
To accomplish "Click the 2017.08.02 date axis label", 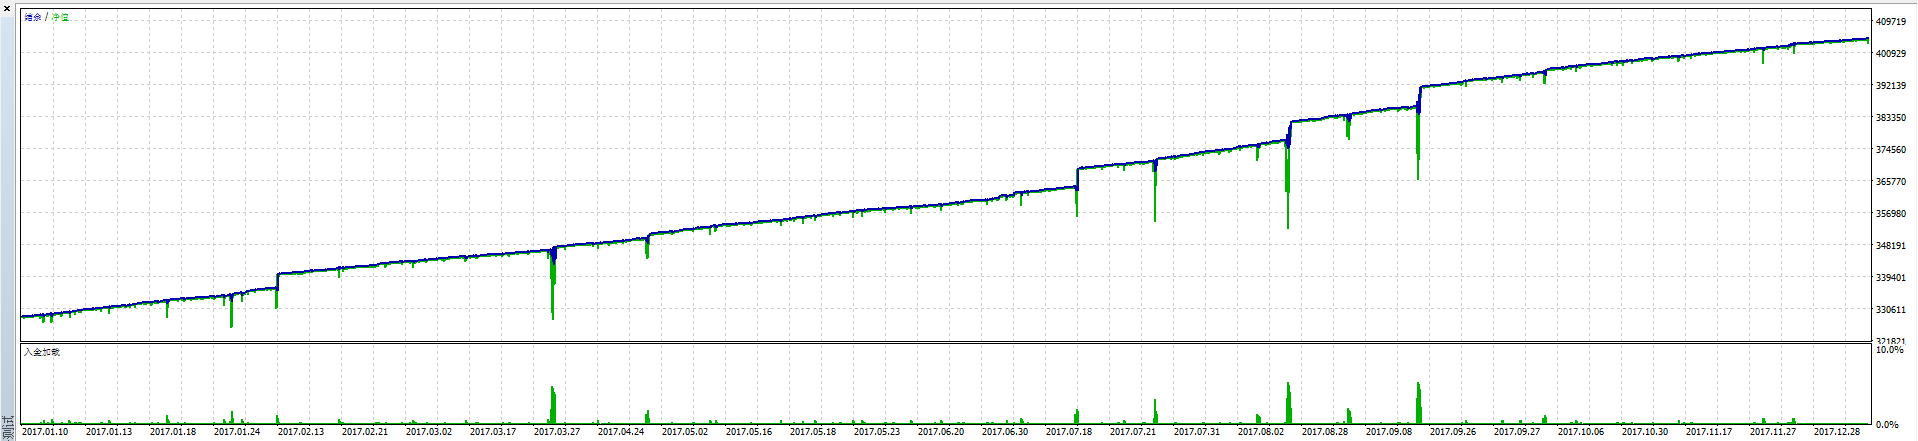I will coord(1261,432).
